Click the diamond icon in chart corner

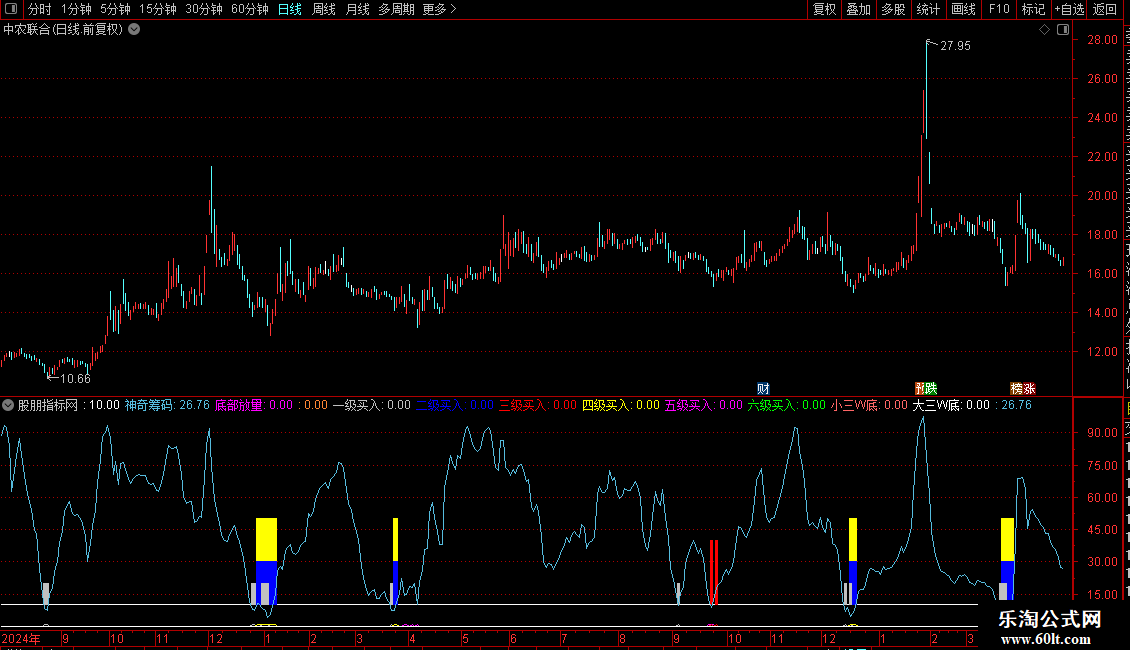pos(1044,30)
